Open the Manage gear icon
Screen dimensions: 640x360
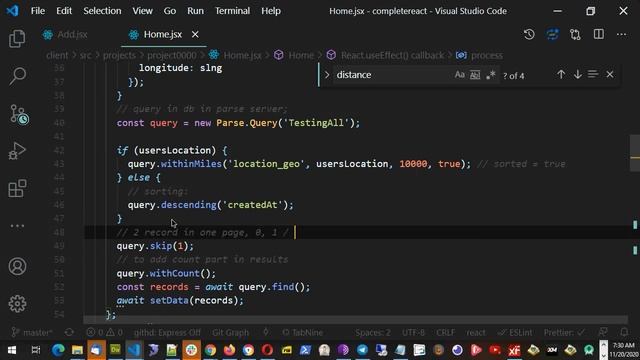(17, 304)
